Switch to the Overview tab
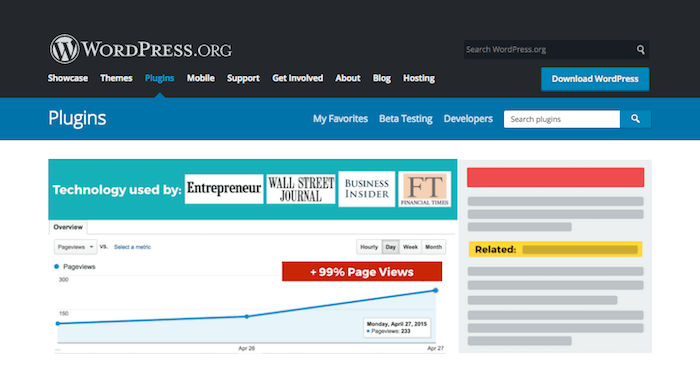This screenshot has width=700, height=365. pos(68,227)
